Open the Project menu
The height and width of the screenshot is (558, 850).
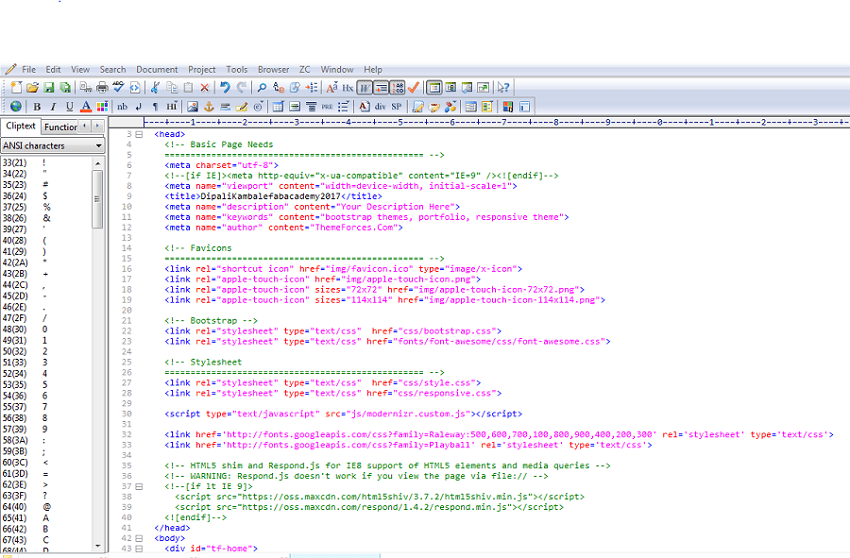(x=202, y=69)
